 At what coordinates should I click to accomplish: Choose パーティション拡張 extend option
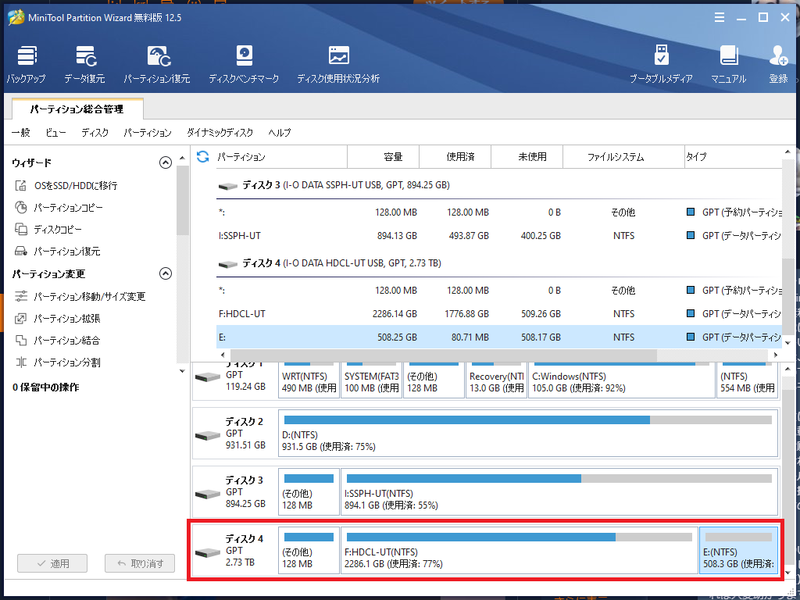[x=58, y=318]
